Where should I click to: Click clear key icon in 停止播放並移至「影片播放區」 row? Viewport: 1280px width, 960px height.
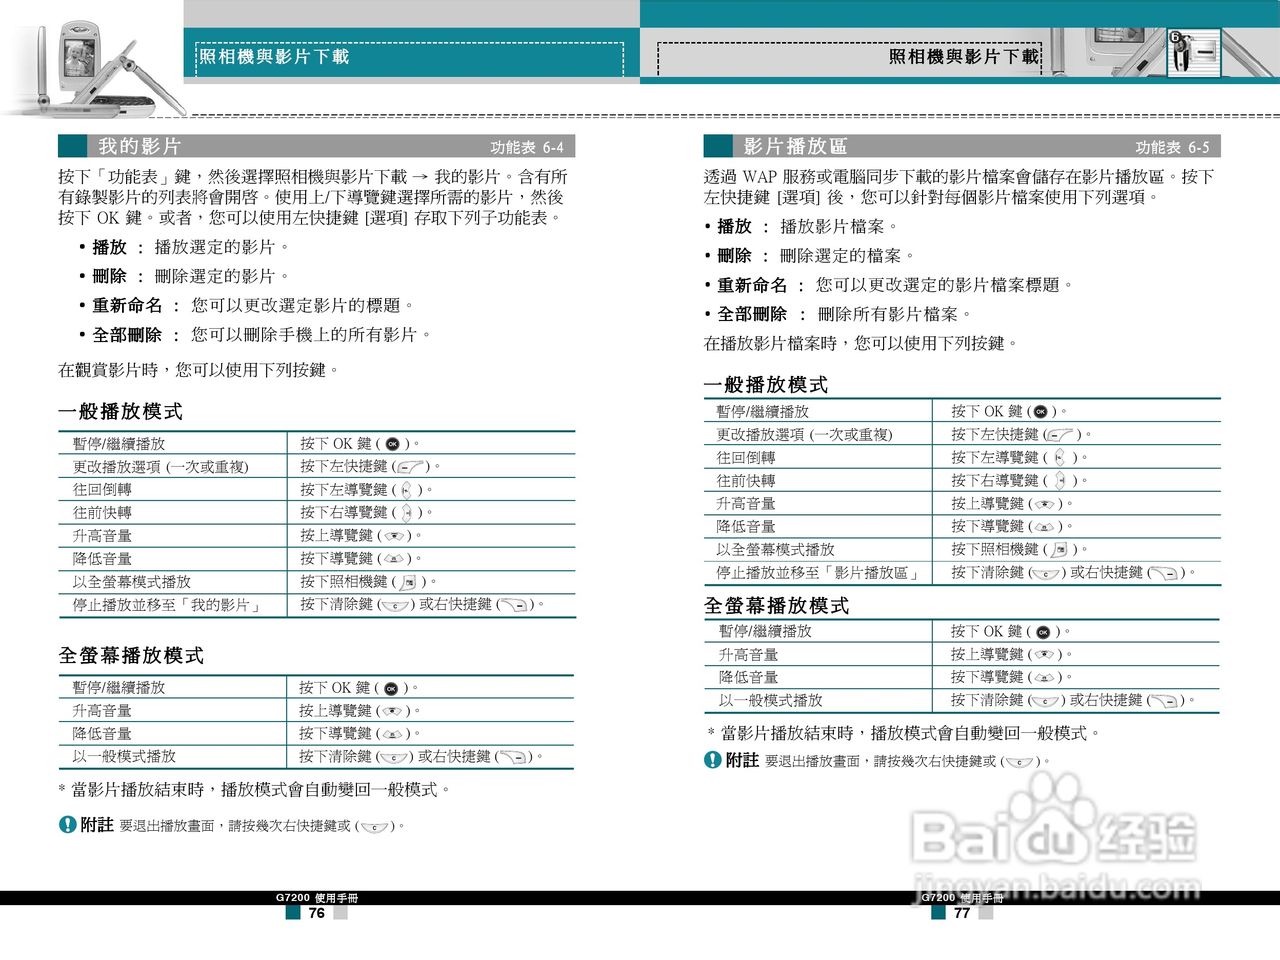pyautogui.click(x=1047, y=573)
